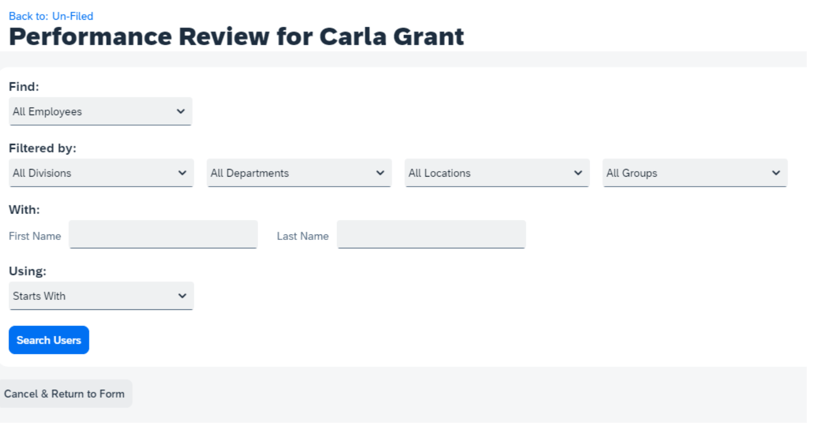Click Cancel & Return to Form
Viewport: 815px width, 438px height.
[64, 393]
